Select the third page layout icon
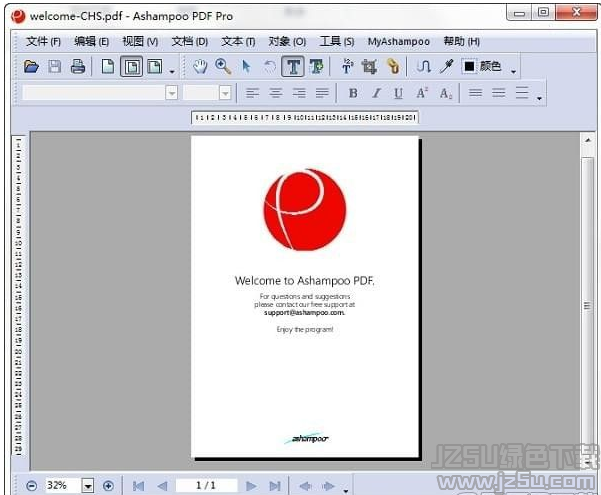Screen dimensions: 601x495 (155, 67)
